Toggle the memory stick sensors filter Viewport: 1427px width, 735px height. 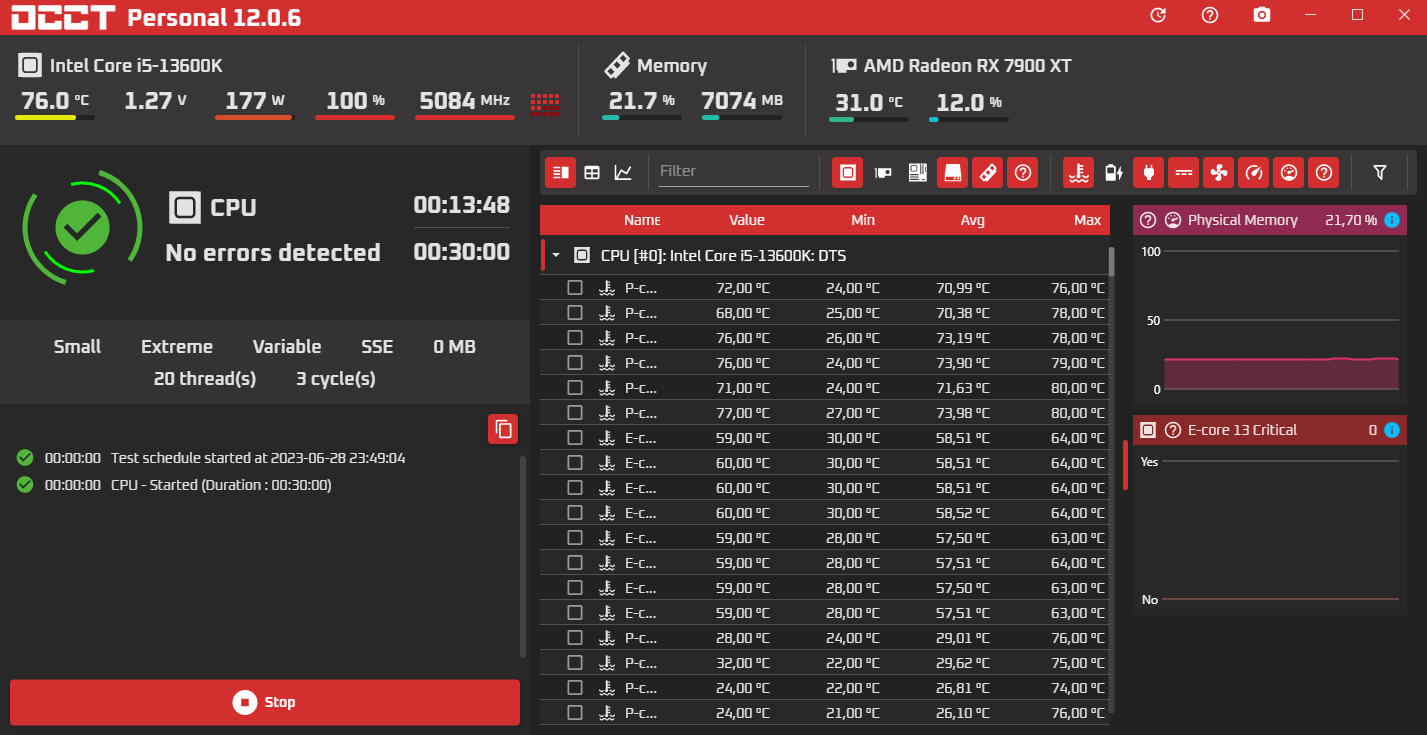click(987, 172)
